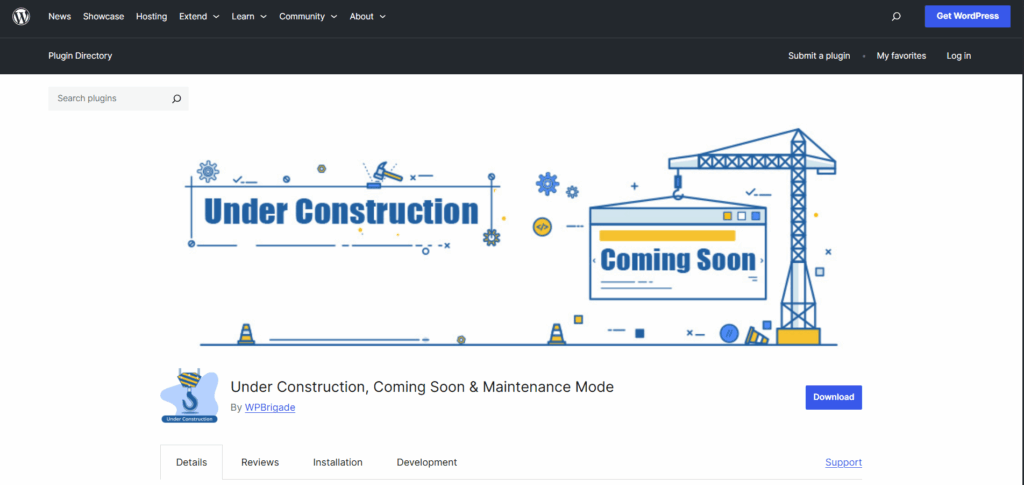
Task: Open the site search magnifier icon in header
Action: tap(896, 16)
